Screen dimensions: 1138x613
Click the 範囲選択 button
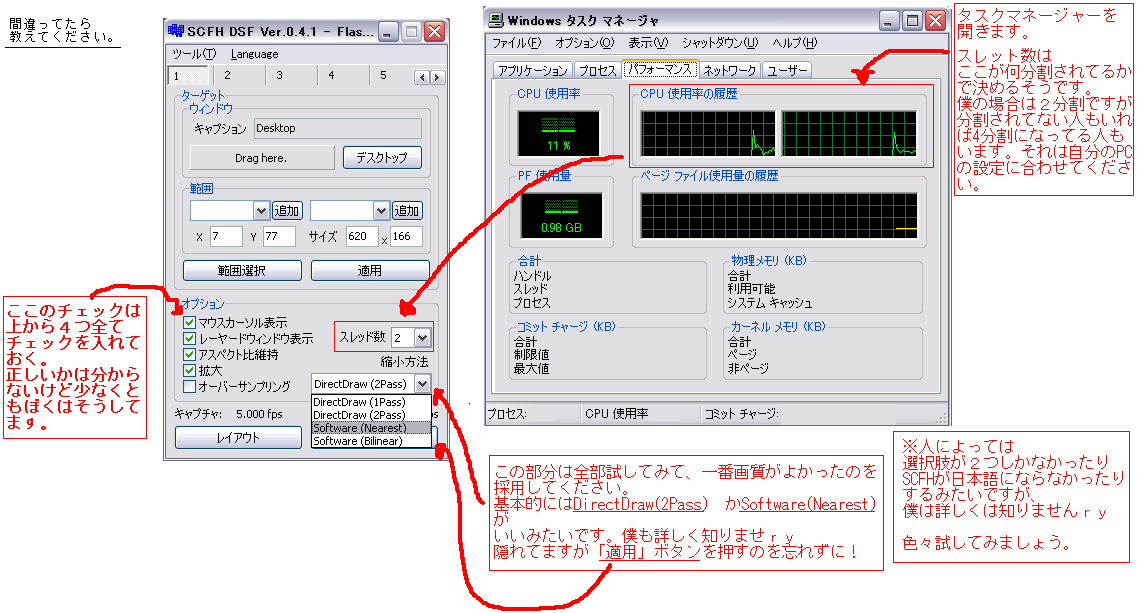pyautogui.click(x=242, y=271)
